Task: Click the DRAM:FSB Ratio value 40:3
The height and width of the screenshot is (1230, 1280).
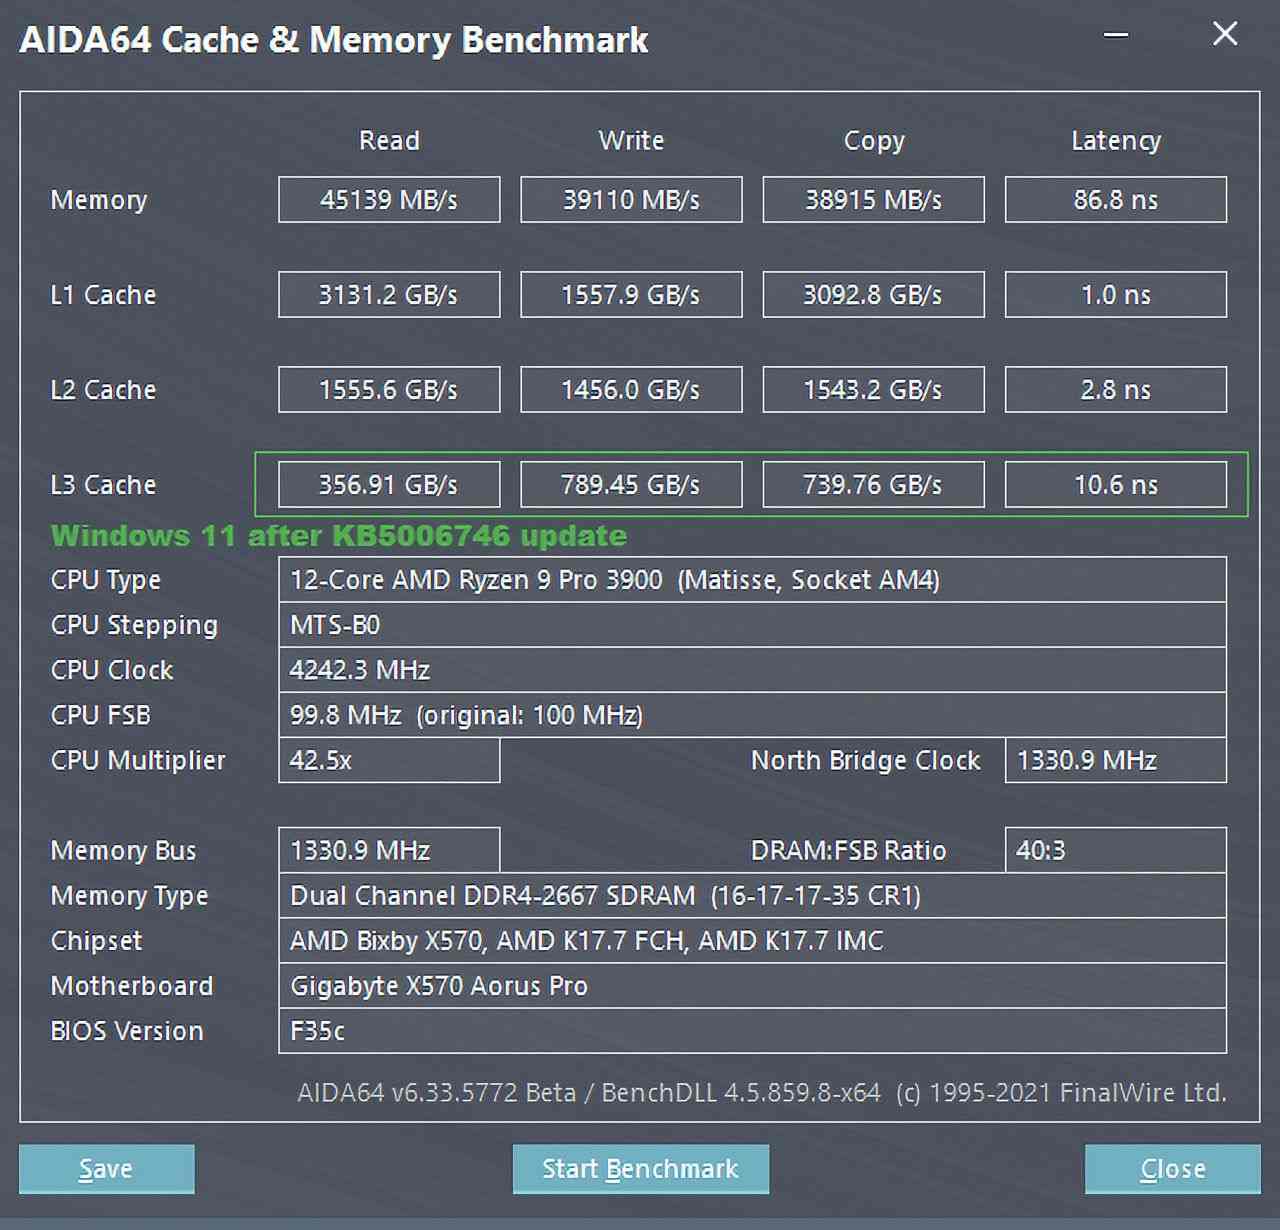Action: (1115, 850)
